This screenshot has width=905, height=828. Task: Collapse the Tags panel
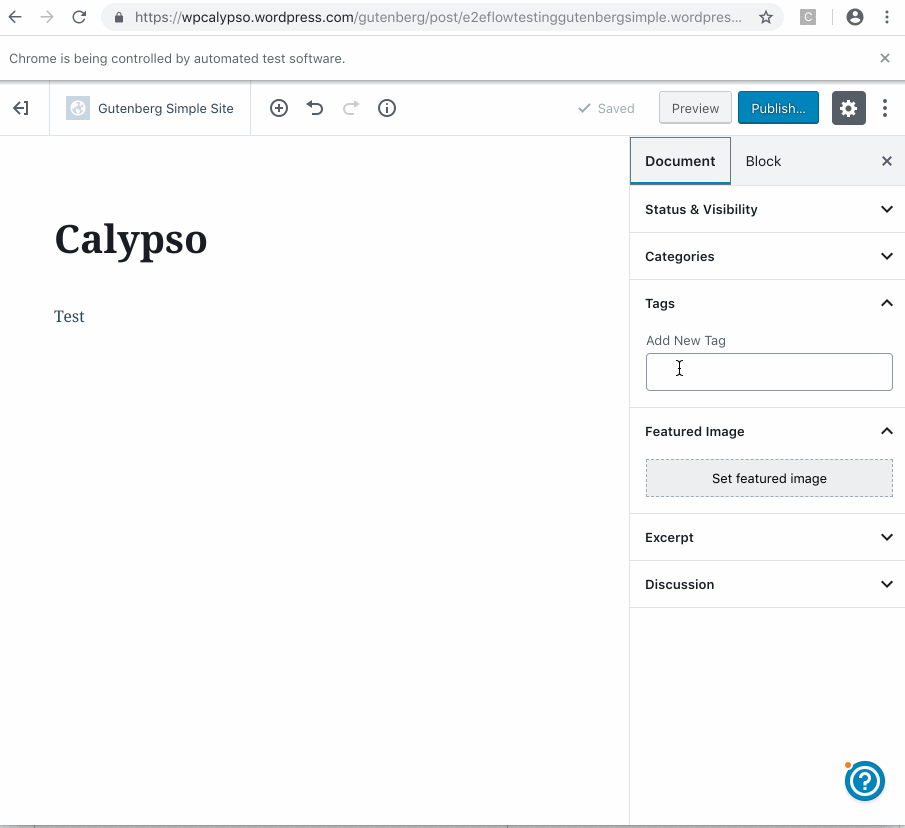[x=768, y=304]
